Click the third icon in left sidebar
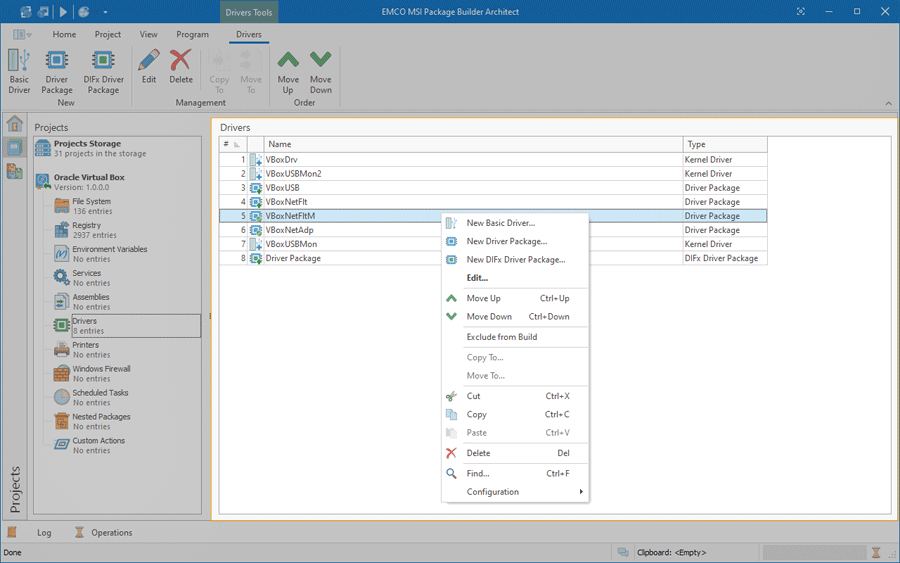 click(14, 171)
